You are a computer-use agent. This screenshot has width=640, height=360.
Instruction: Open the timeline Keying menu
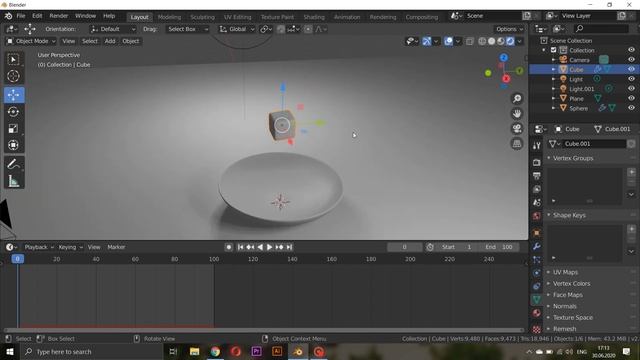[x=70, y=247]
